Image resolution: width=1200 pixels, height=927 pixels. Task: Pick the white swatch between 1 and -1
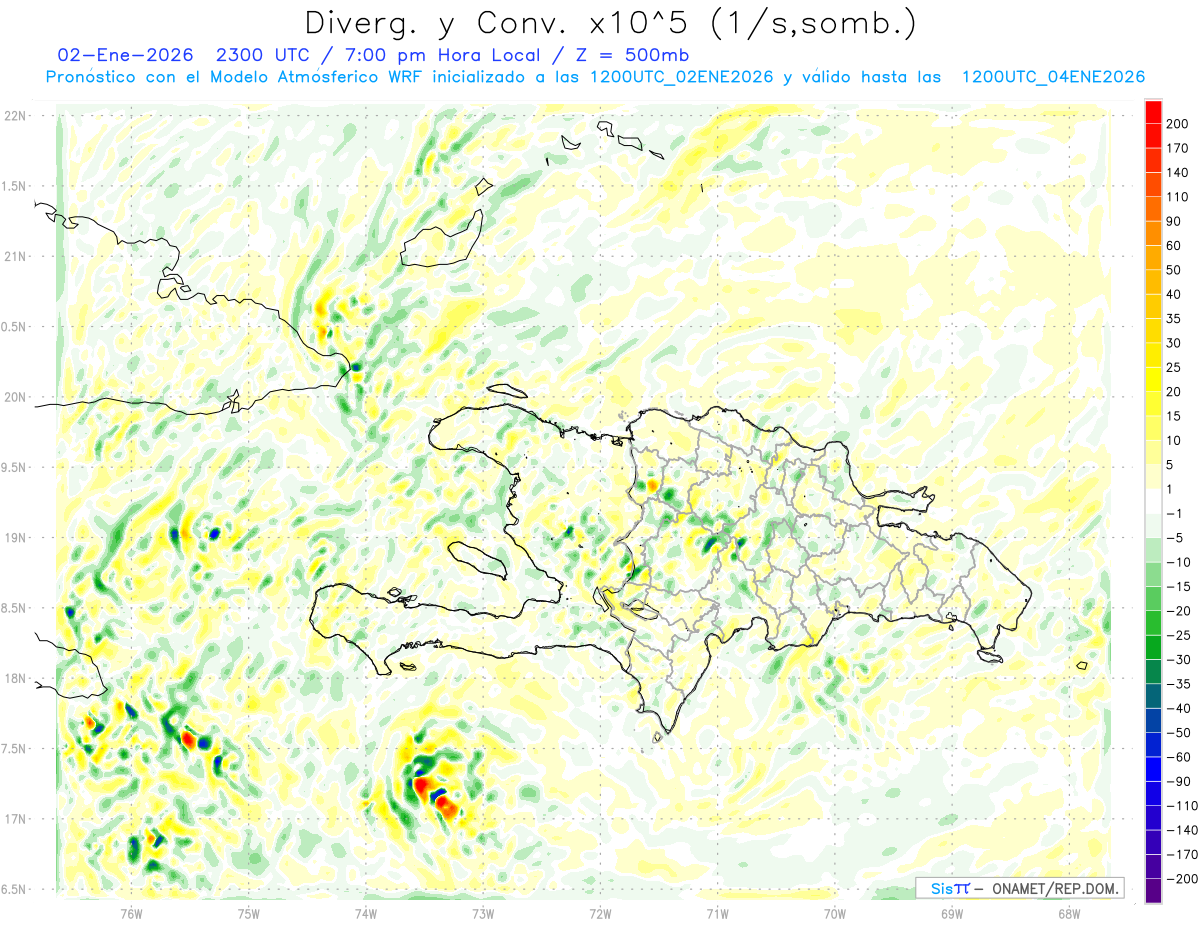1153,501
